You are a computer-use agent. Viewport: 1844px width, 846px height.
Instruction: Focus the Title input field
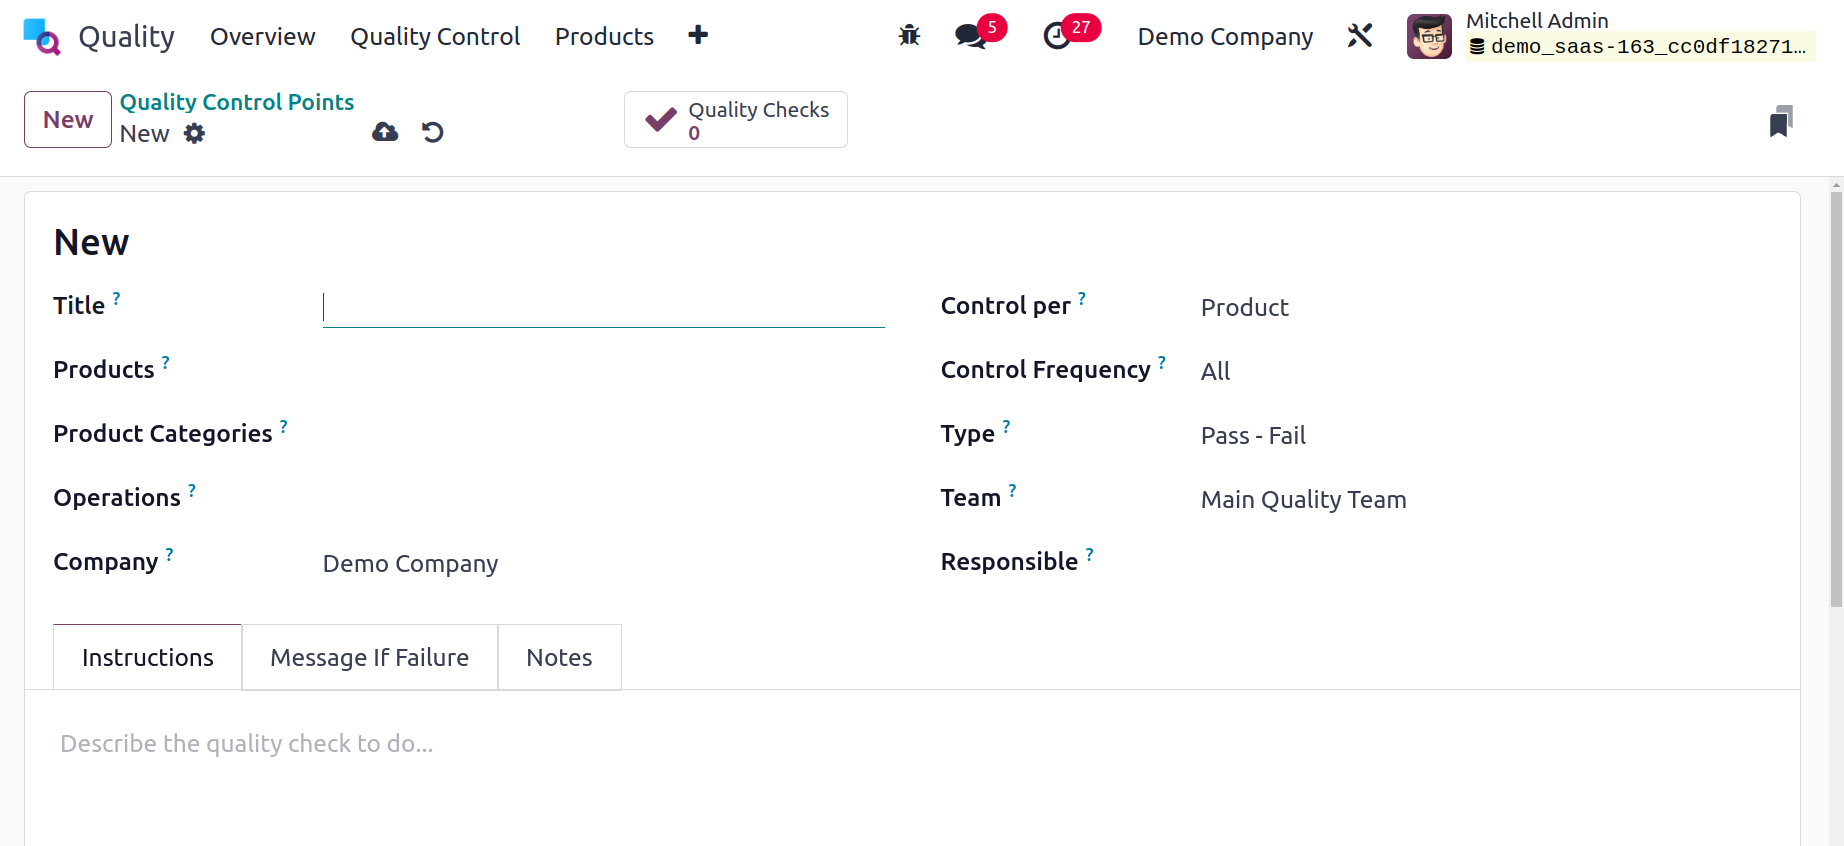point(604,308)
